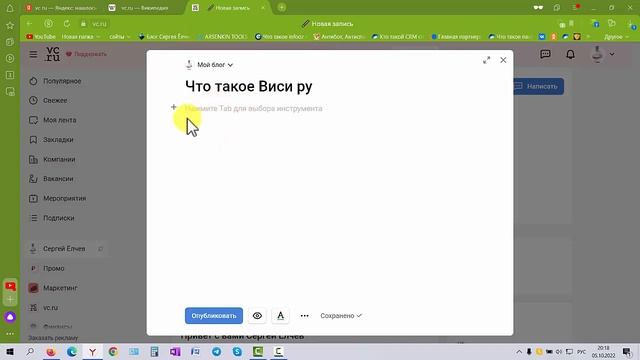Open the red YouTube icon in browser sidebar
640x360 pixels.
[10, 286]
